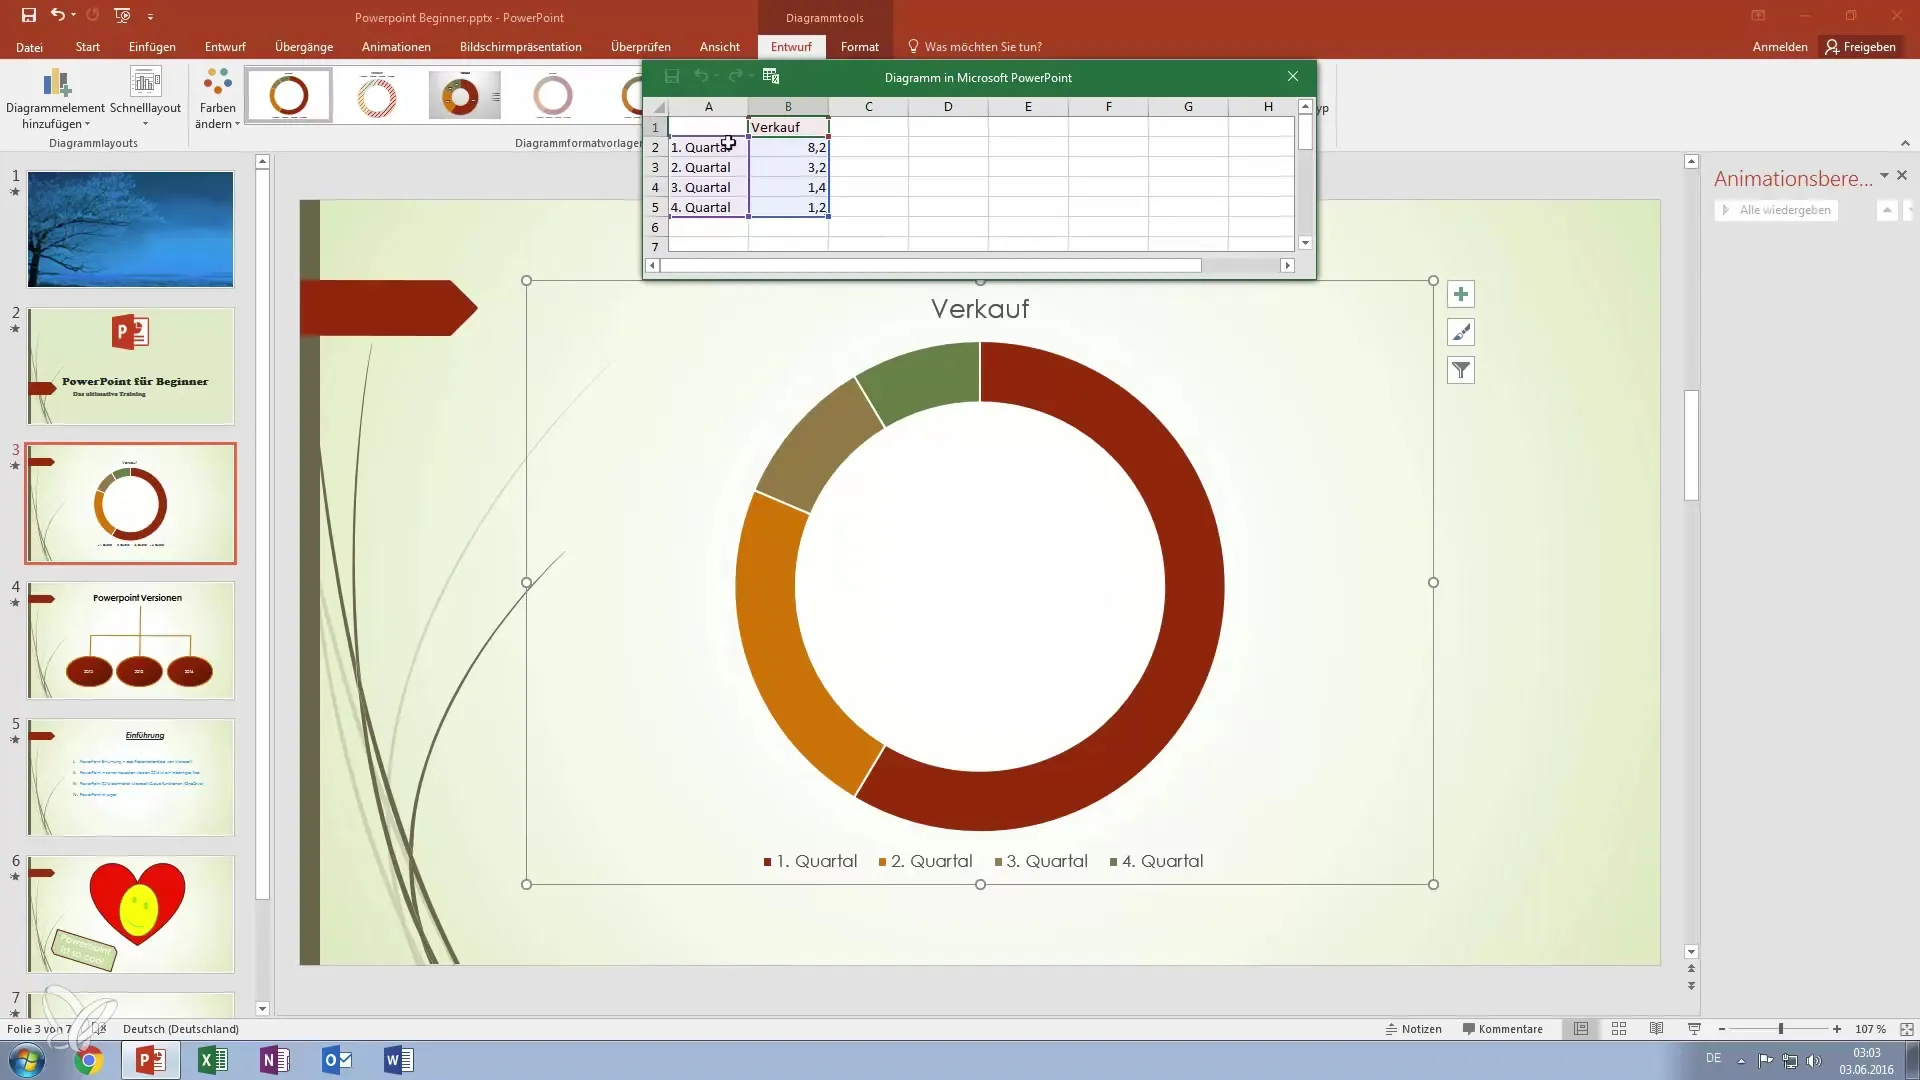Switch to Normal view icon
1920x1080 pixels.
[x=1581, y=1029]
